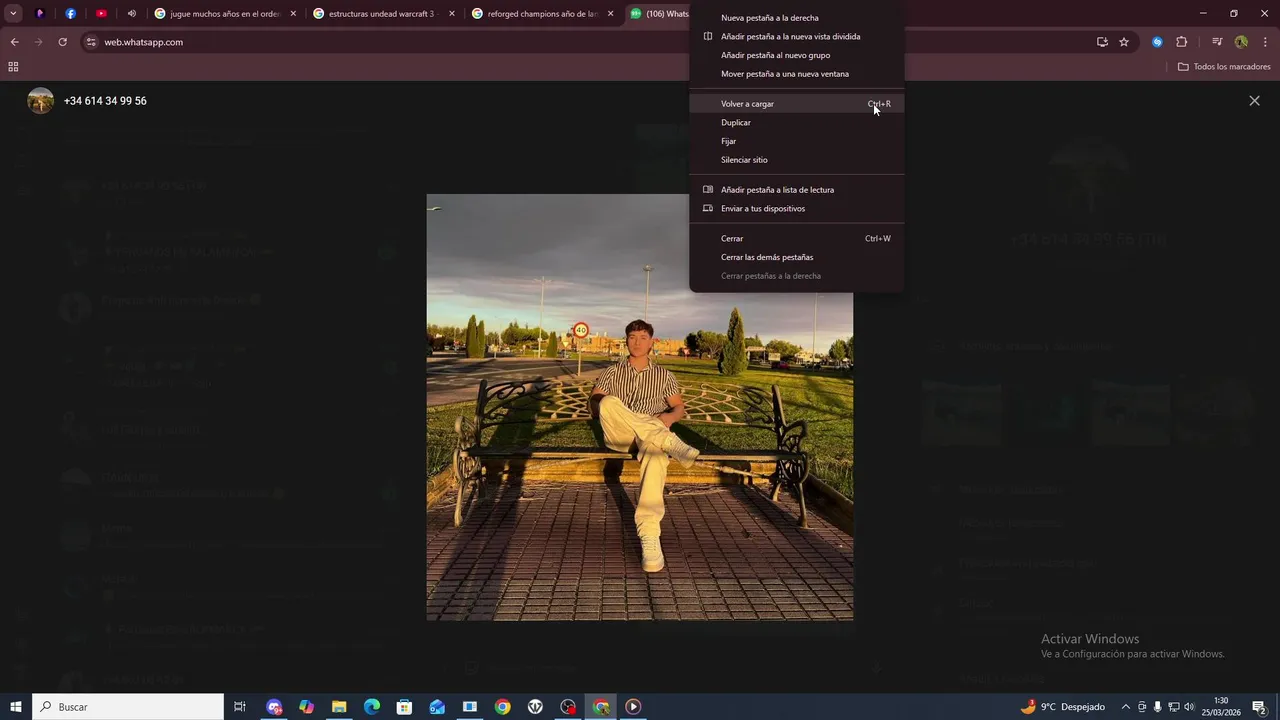Screen dimensions: 1280x720
Task: Close the 'jugue muchos años' tab
Action: tap(293, 14)
